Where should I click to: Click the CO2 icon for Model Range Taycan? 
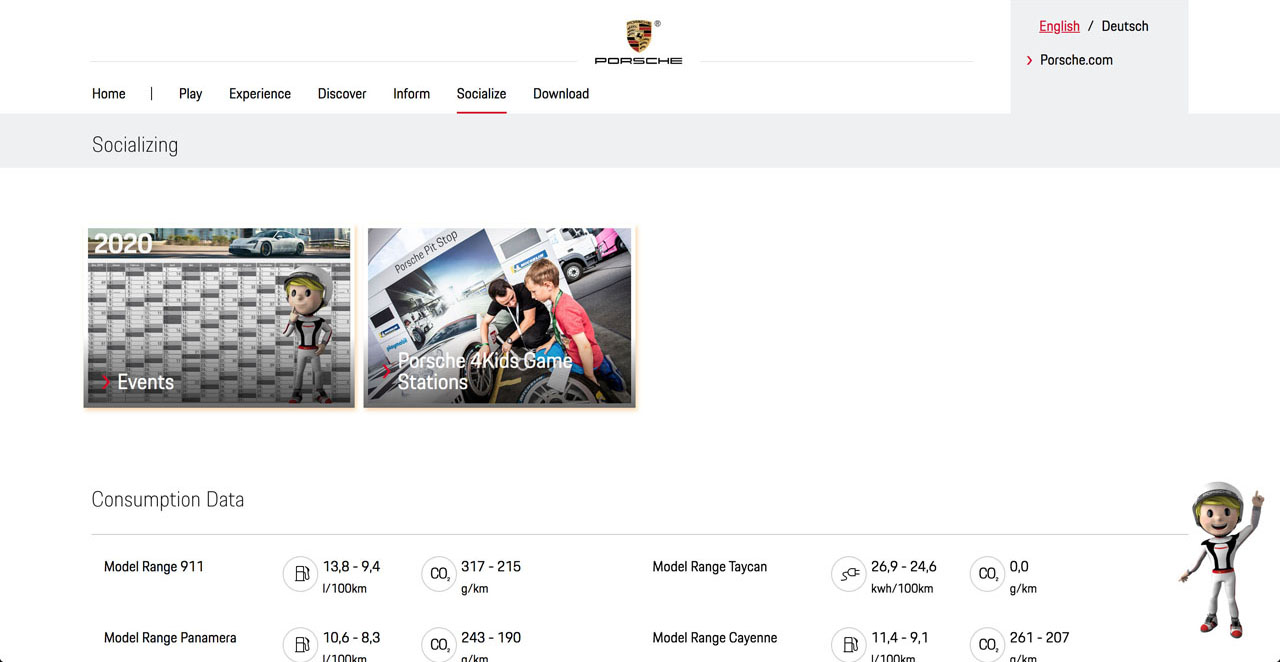click(988, 574)
